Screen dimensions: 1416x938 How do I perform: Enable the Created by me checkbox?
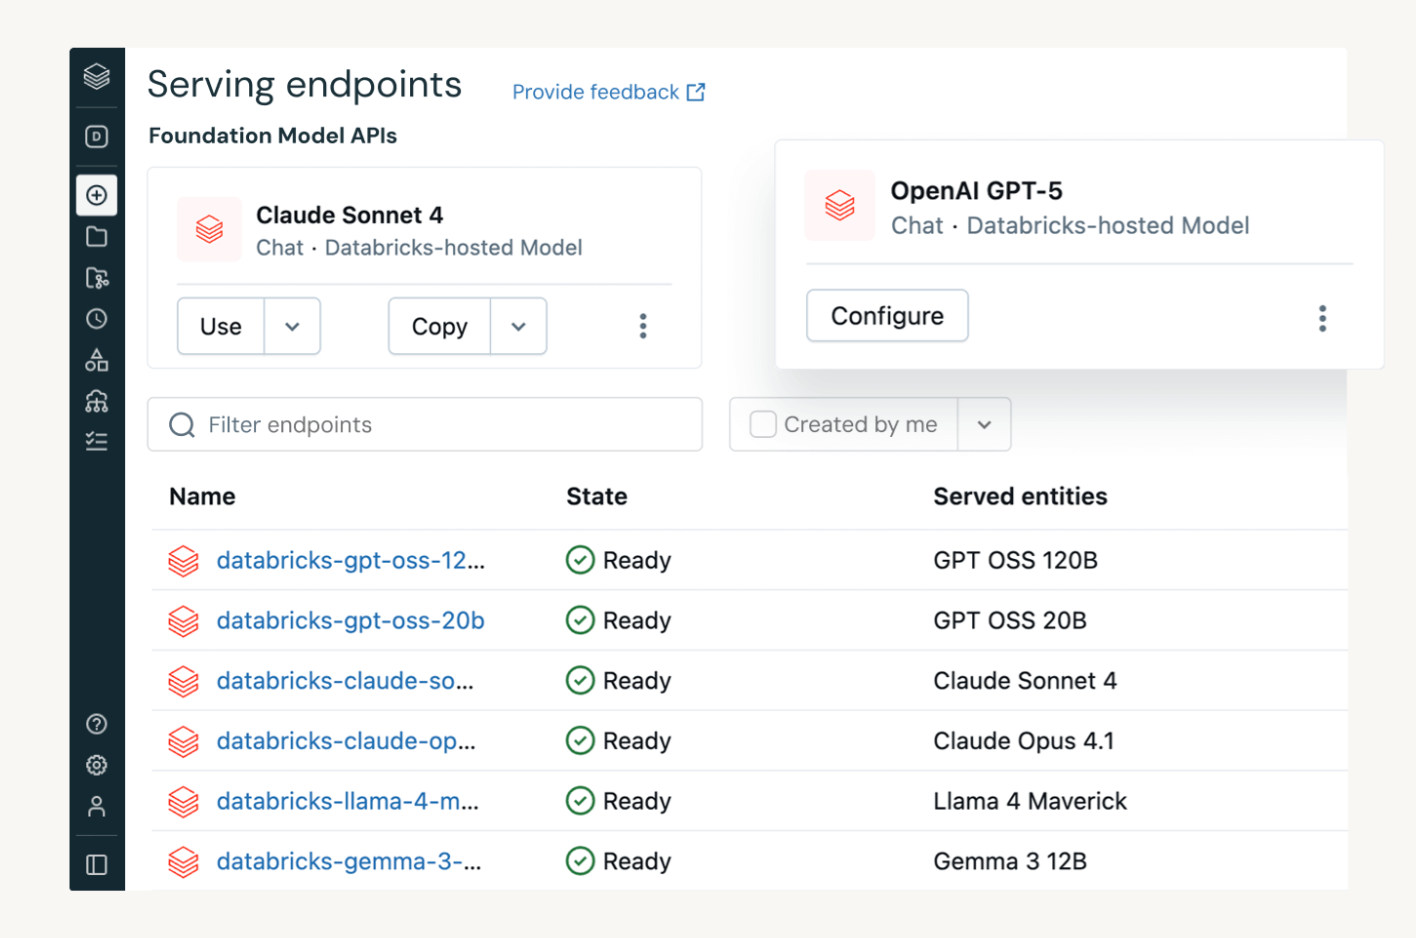point(763,425)
